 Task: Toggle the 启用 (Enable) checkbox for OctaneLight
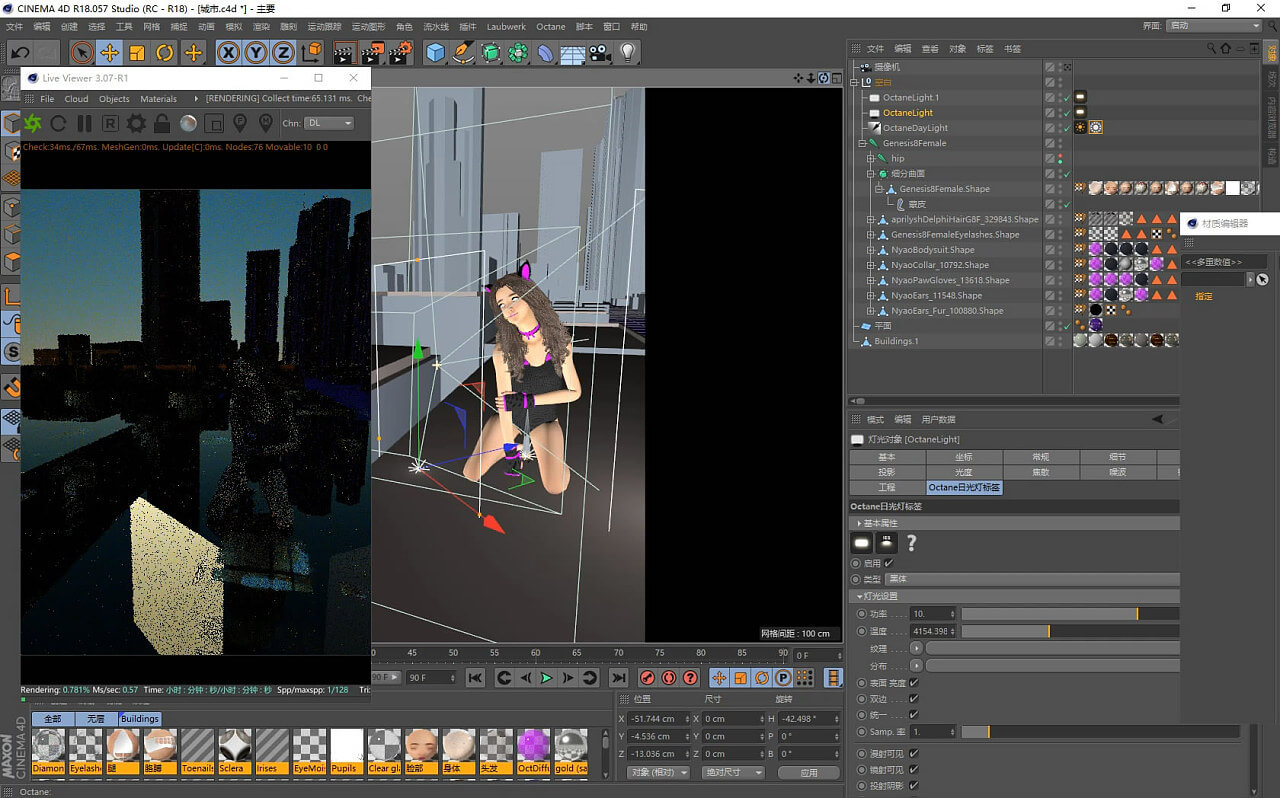[x=888, y=563]
